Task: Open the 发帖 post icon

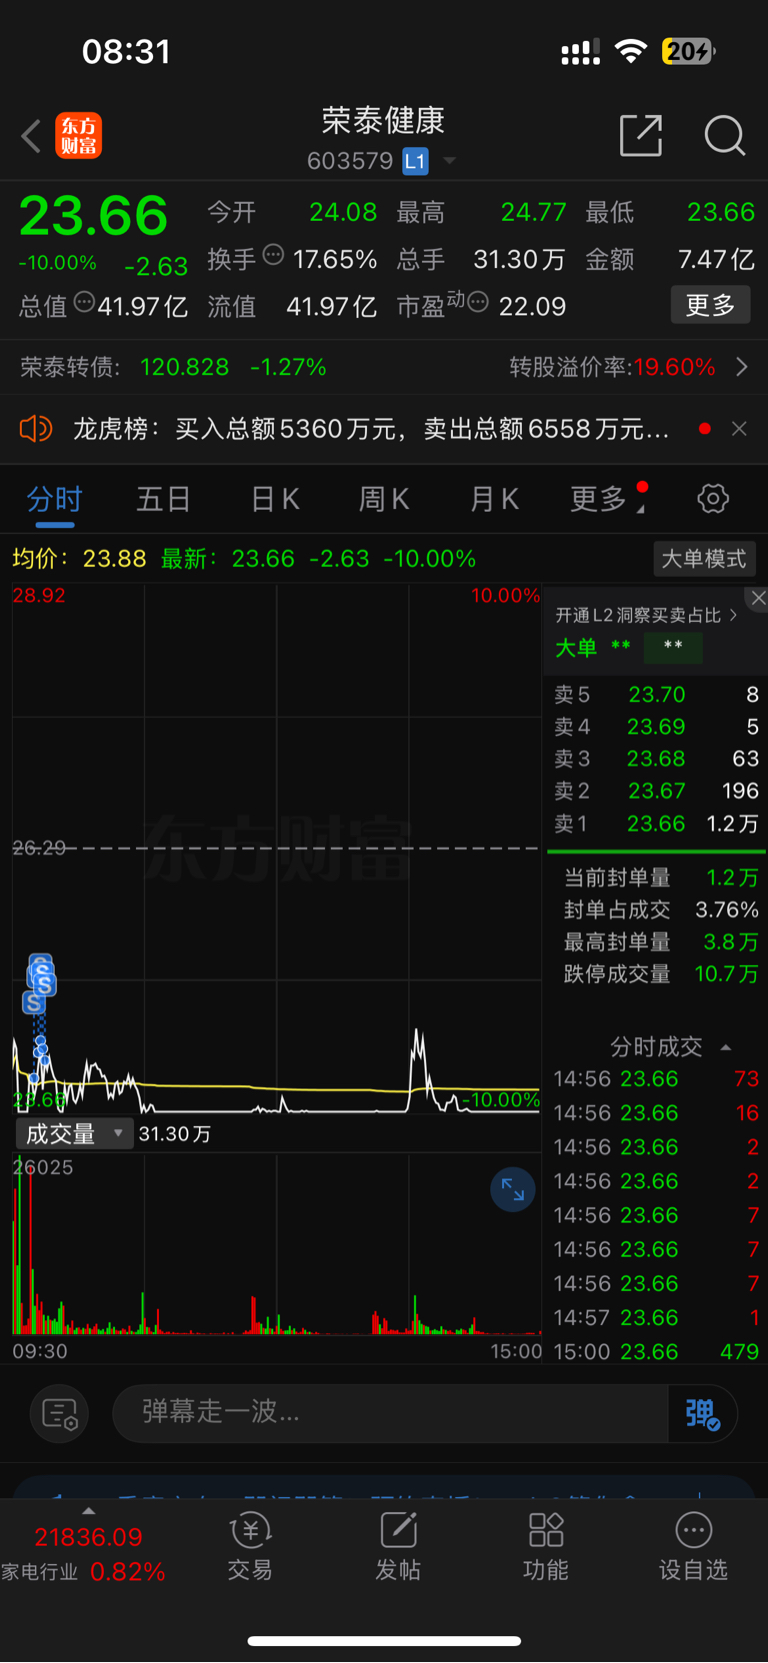Action: click(x=398, y=1545)
